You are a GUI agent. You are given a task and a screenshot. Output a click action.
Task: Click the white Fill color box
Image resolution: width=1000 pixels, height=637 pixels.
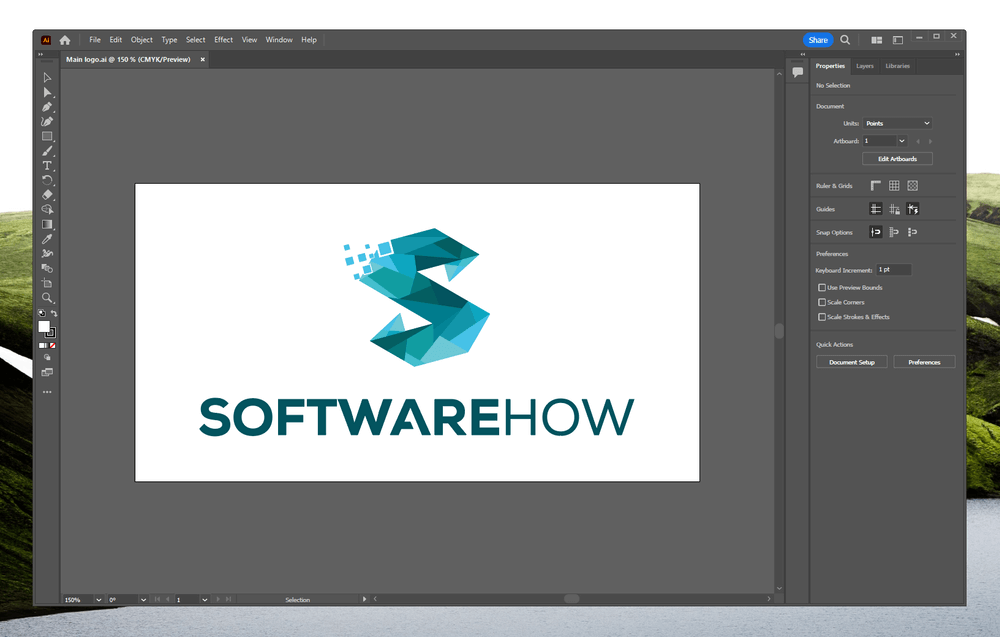(43, 326)
